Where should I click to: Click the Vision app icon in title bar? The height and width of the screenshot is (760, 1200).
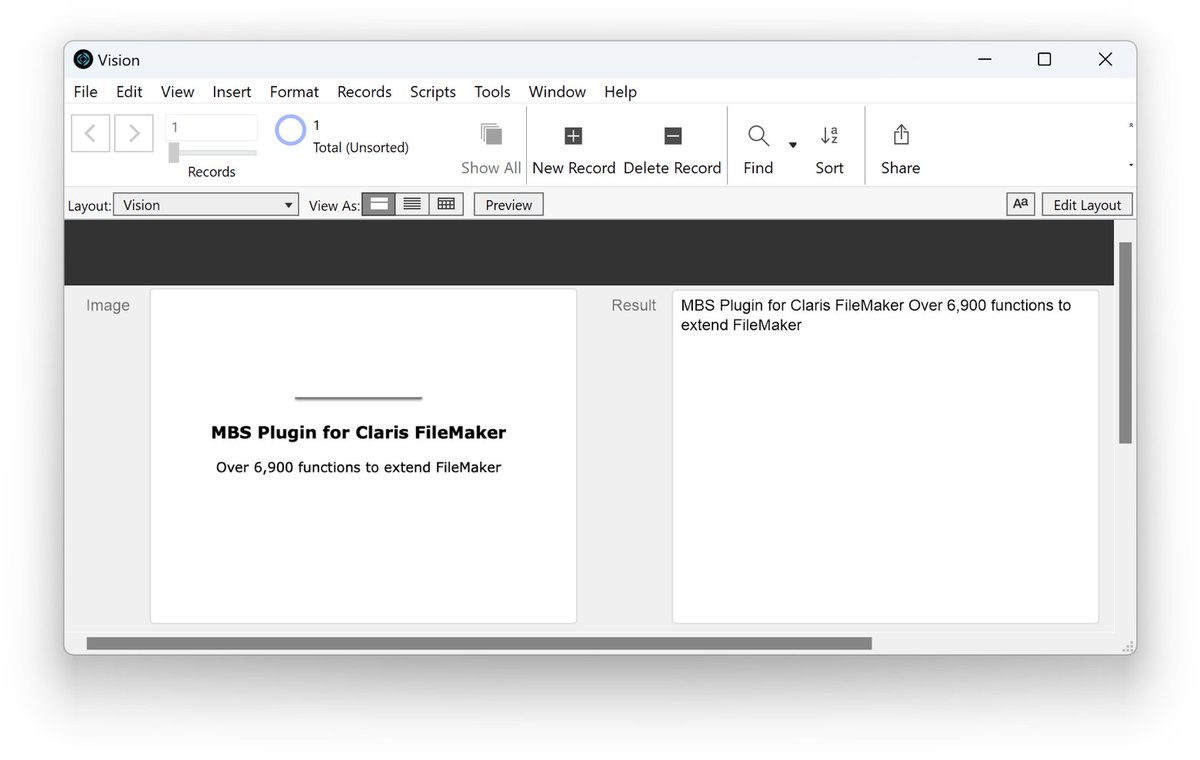coord(83,60)
